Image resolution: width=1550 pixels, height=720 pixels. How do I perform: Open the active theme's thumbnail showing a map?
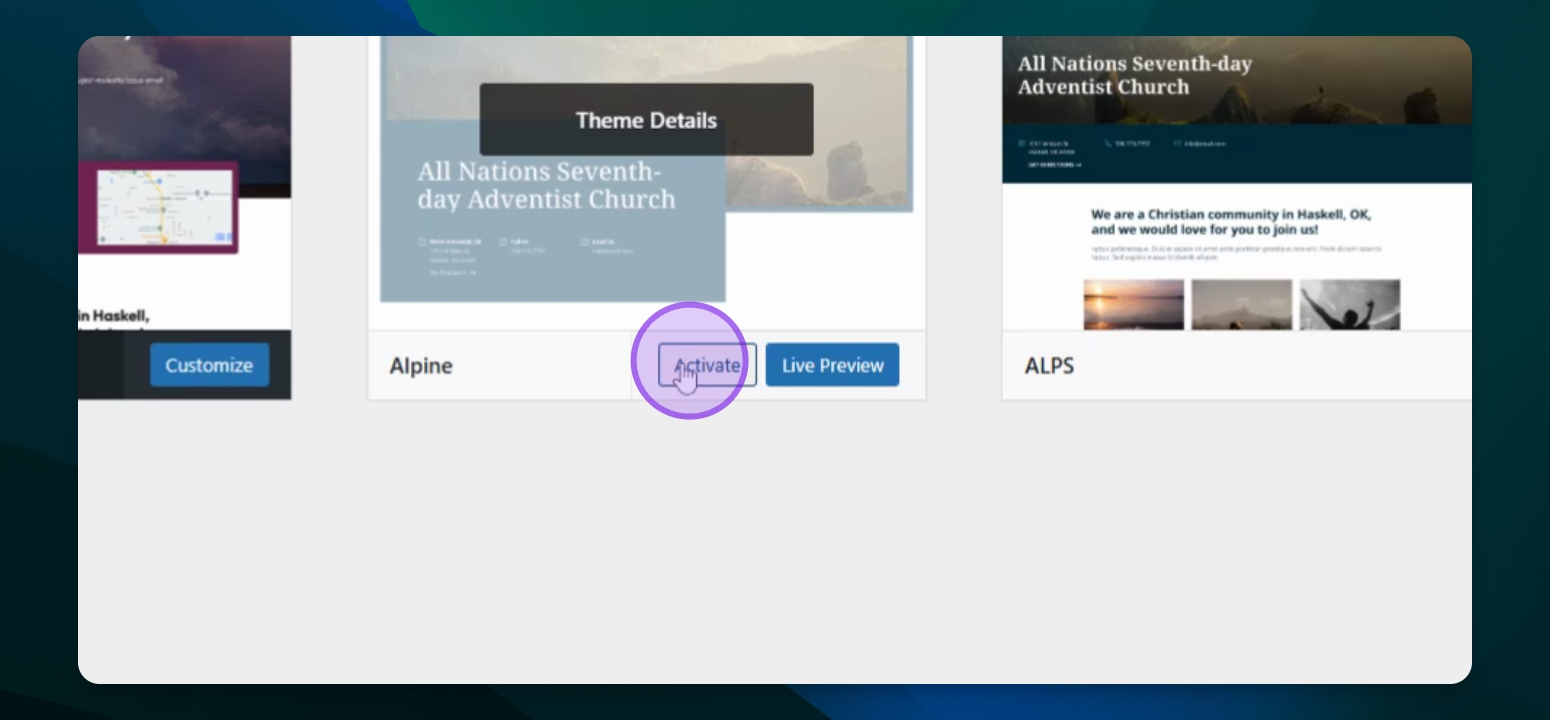coord(185,183)
